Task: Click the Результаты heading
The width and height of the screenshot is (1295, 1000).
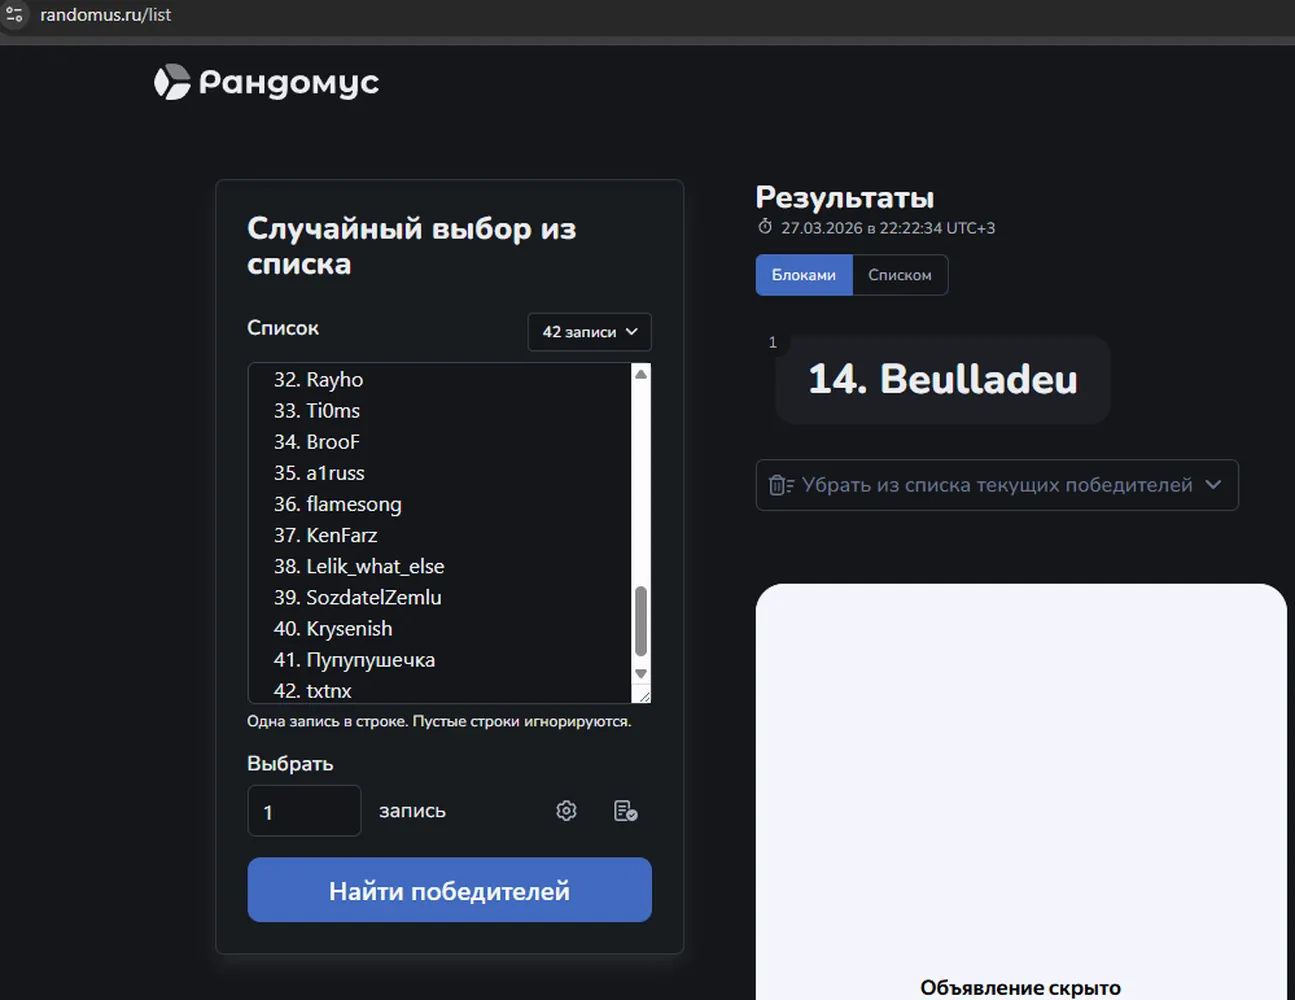Action: 845,197
